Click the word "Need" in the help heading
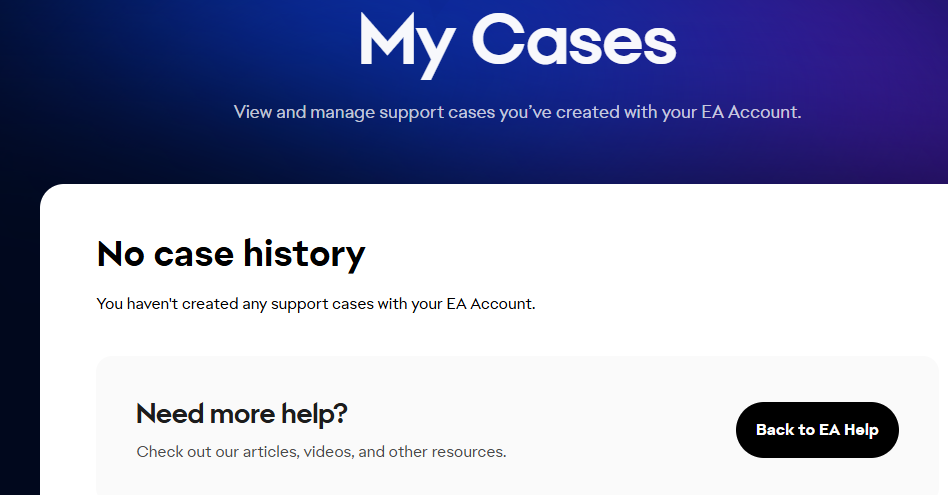Viewport: 948px width, 495px height. click(171, 413)
